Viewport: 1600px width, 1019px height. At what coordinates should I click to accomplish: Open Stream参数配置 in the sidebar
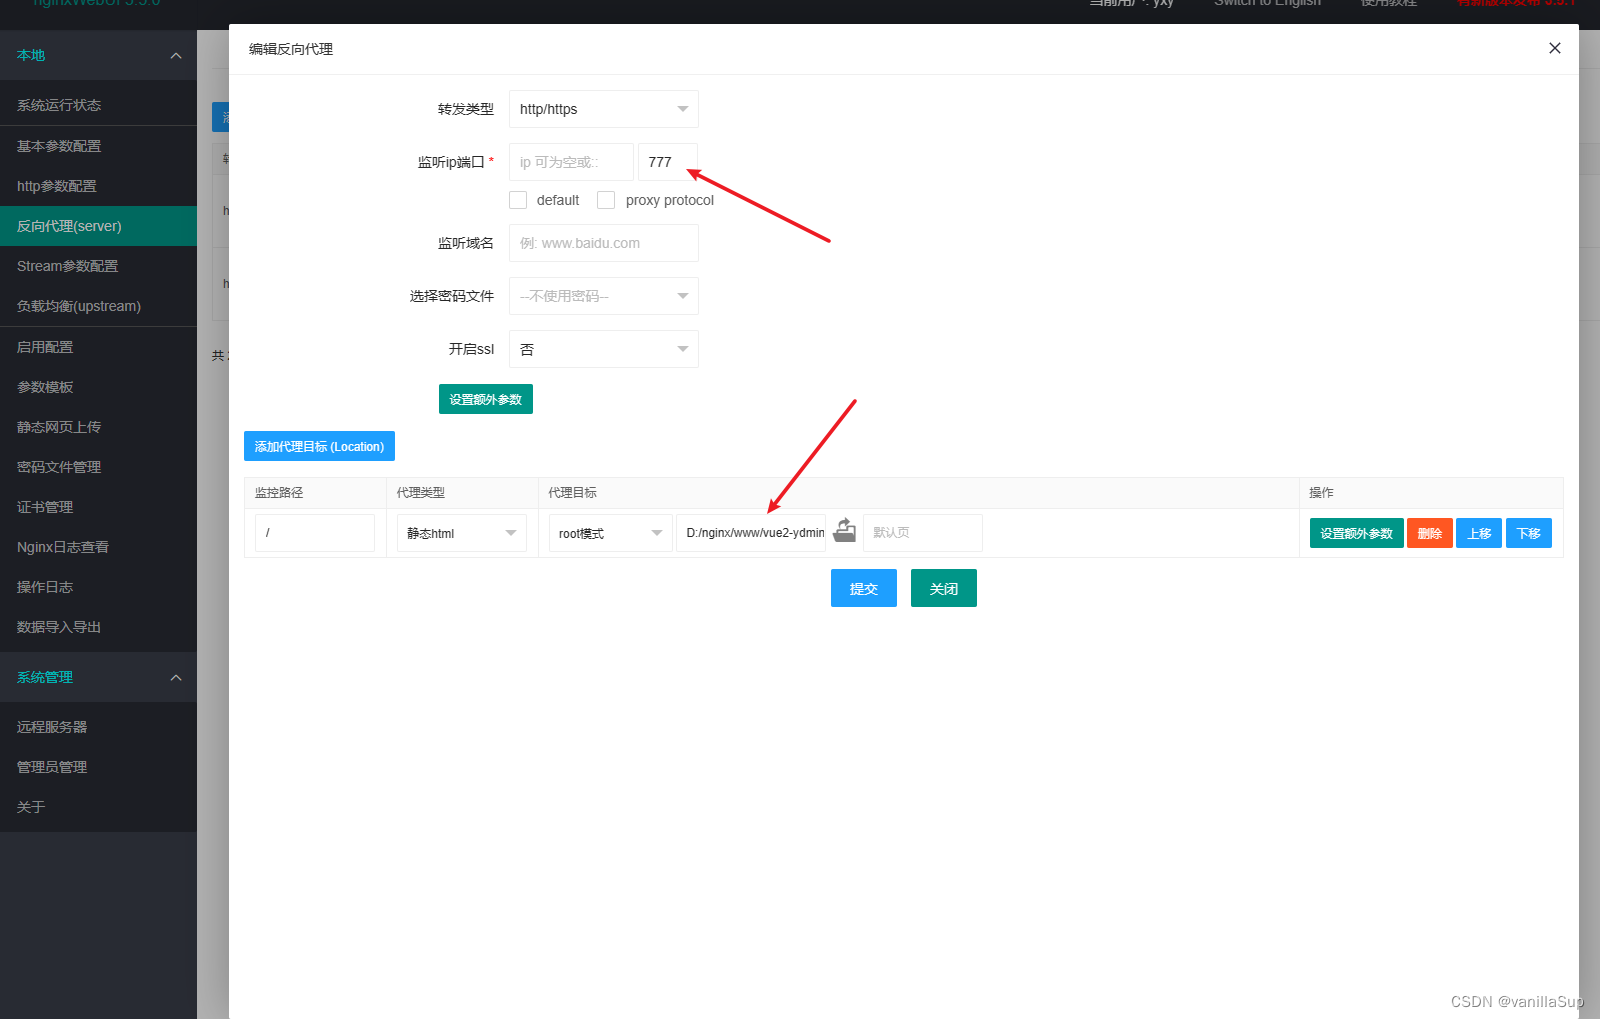point(98,266)
